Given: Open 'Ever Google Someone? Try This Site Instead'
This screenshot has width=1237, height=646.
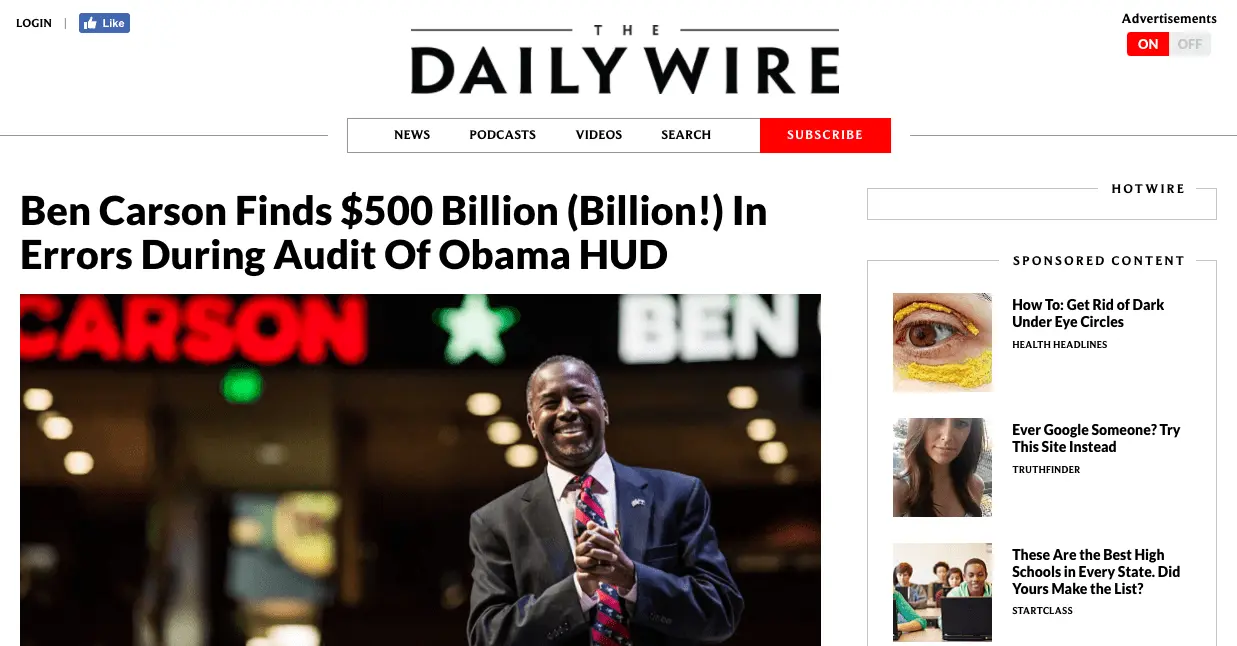Looking at the screenshot, I should tap(1096, 438).
